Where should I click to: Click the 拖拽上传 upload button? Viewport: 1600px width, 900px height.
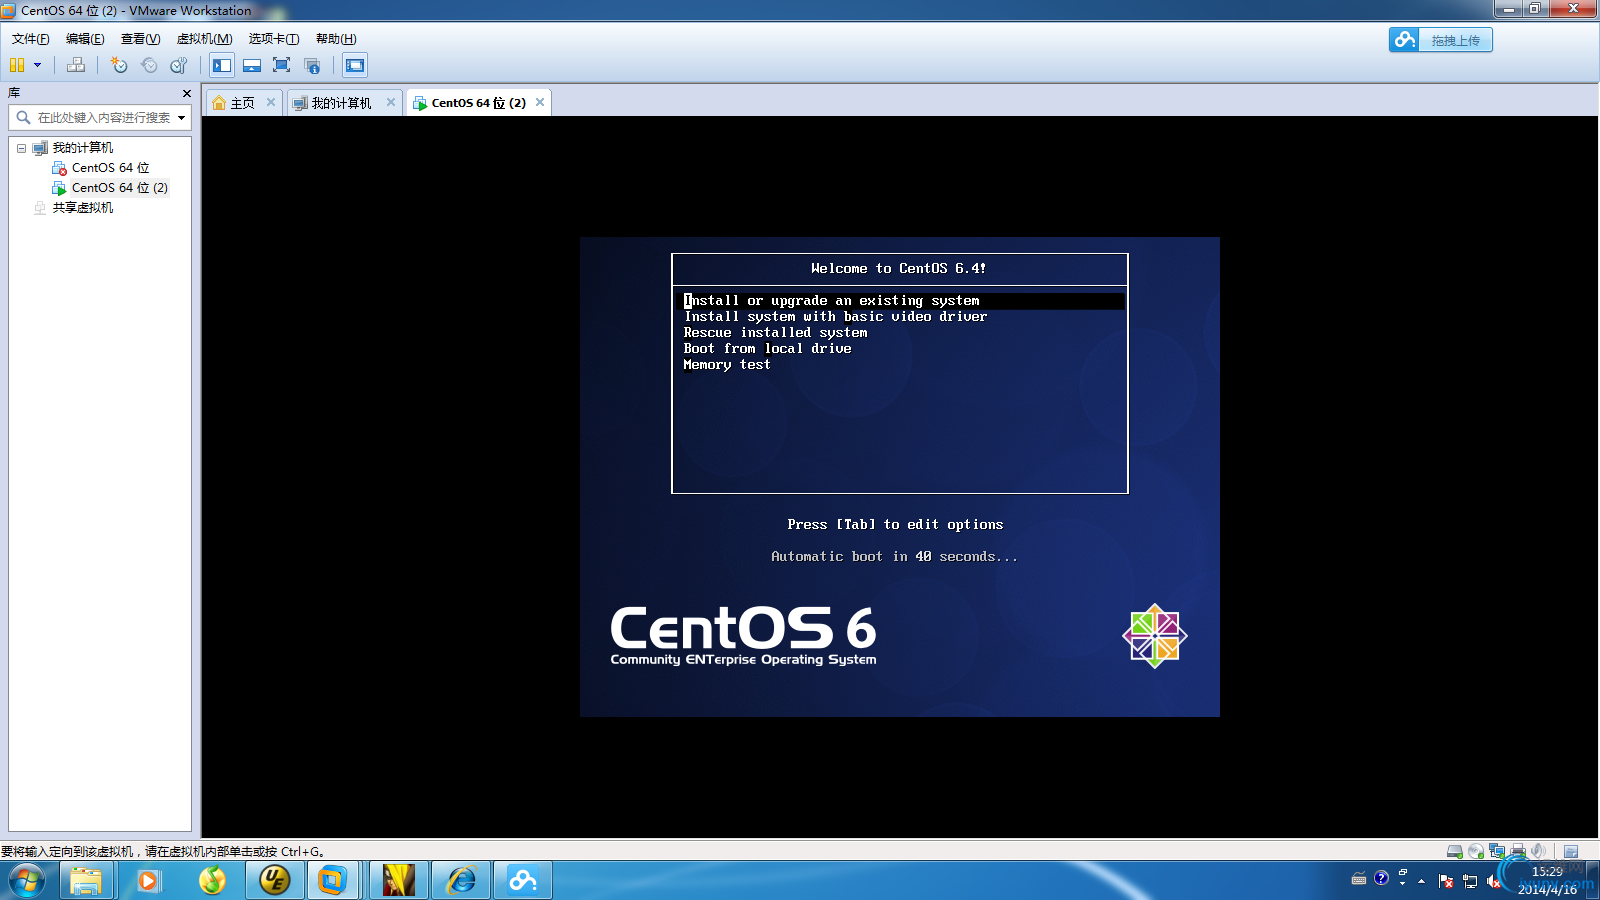(x=1440, y=40)
